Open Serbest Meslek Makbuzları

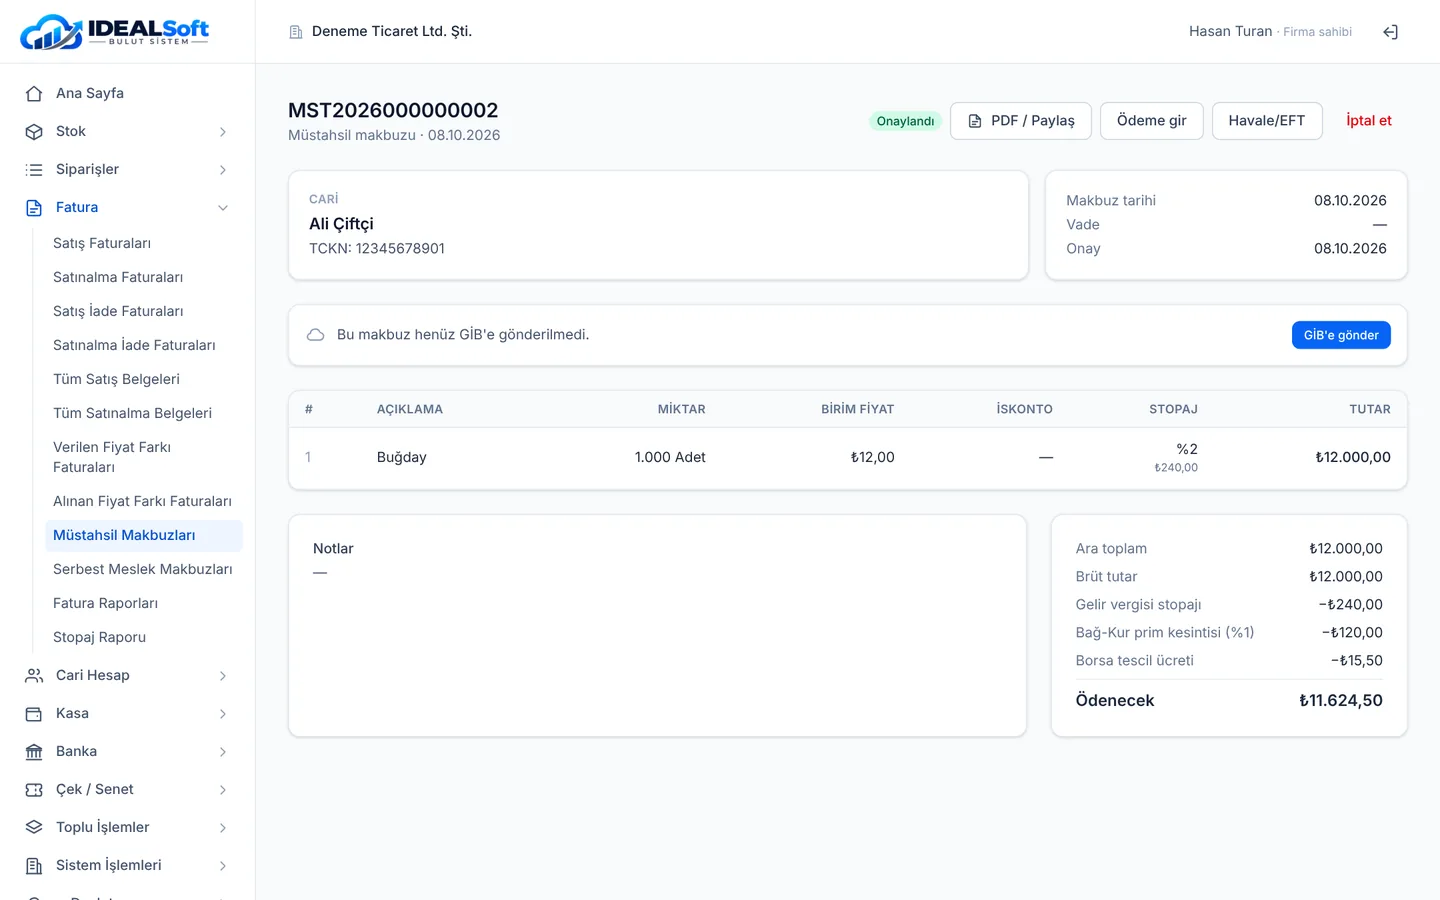(x=144, y=569)
